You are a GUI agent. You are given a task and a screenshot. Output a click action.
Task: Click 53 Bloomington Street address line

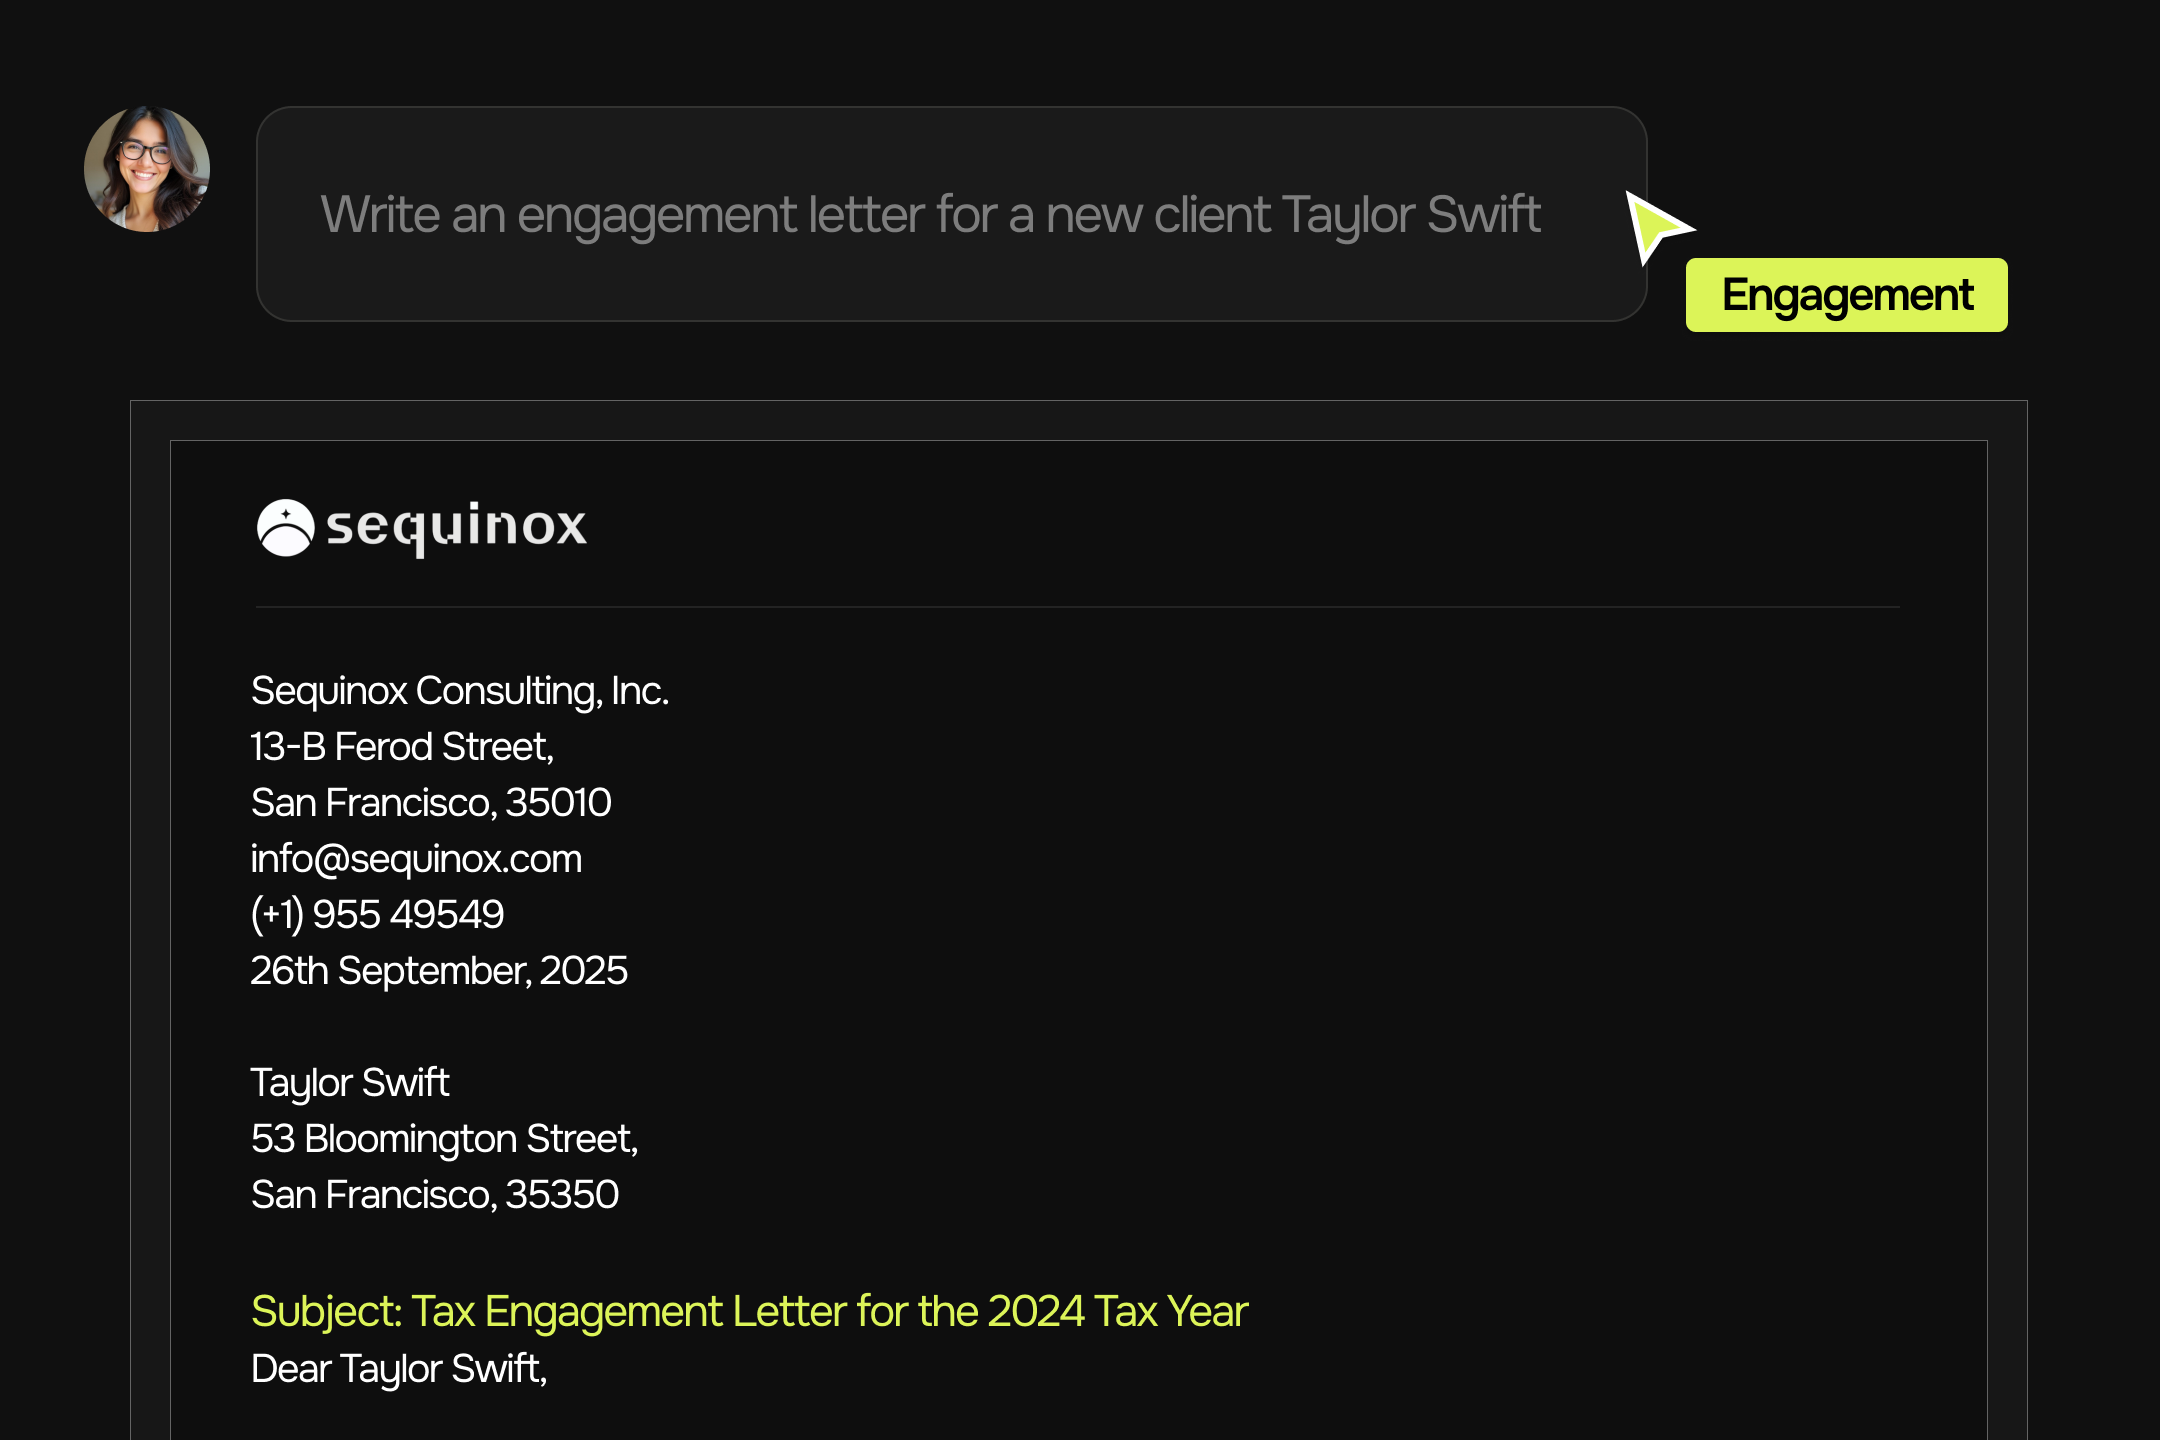pyautogui.click(x=444, y=1139)
